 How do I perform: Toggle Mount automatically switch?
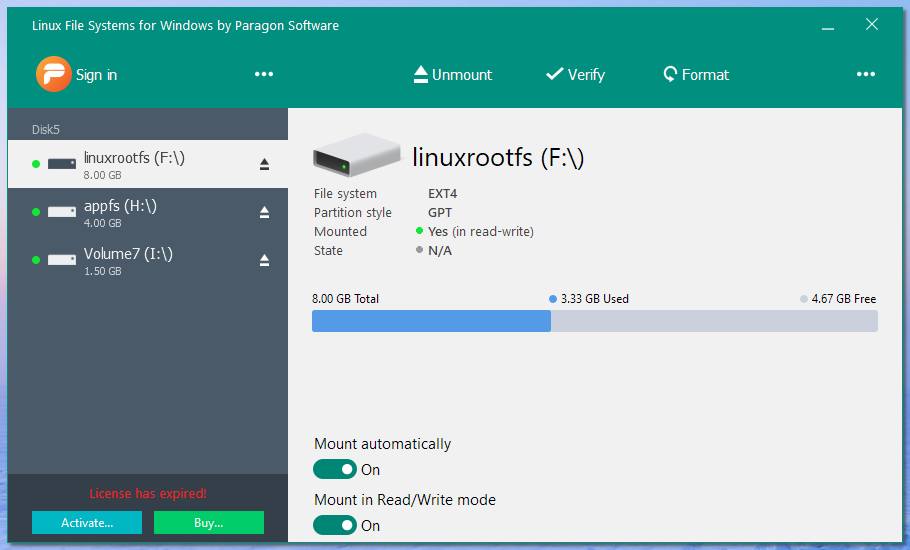pos(335,469)
